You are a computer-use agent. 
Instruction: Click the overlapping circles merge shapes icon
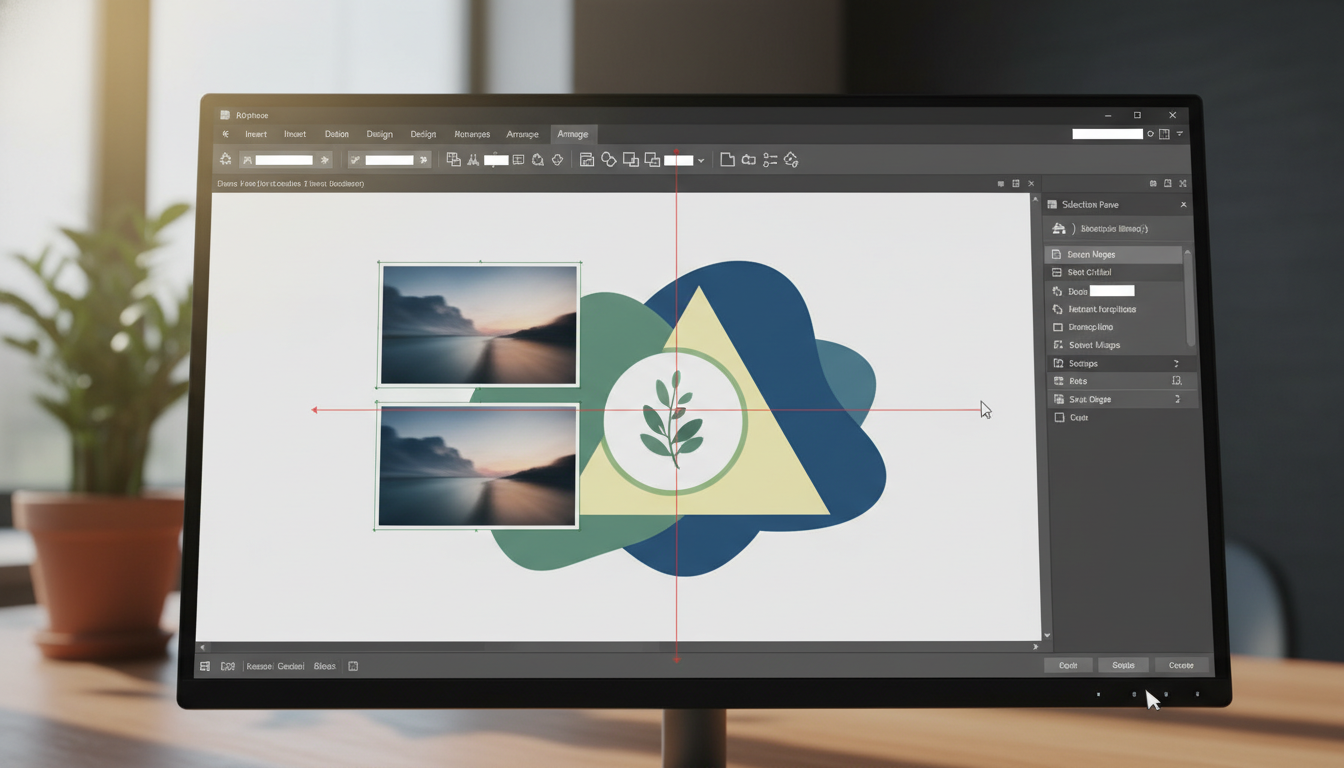coord(608,160)
